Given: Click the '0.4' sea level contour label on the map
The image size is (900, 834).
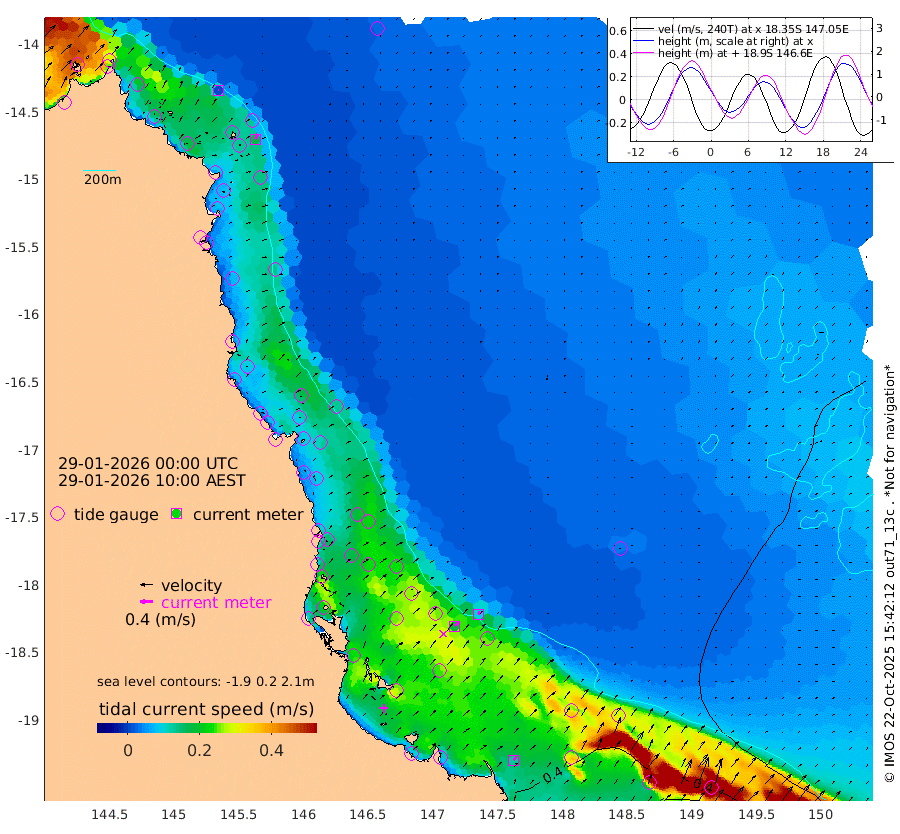Looking at the screenshot, I should [x=552, y=777].
